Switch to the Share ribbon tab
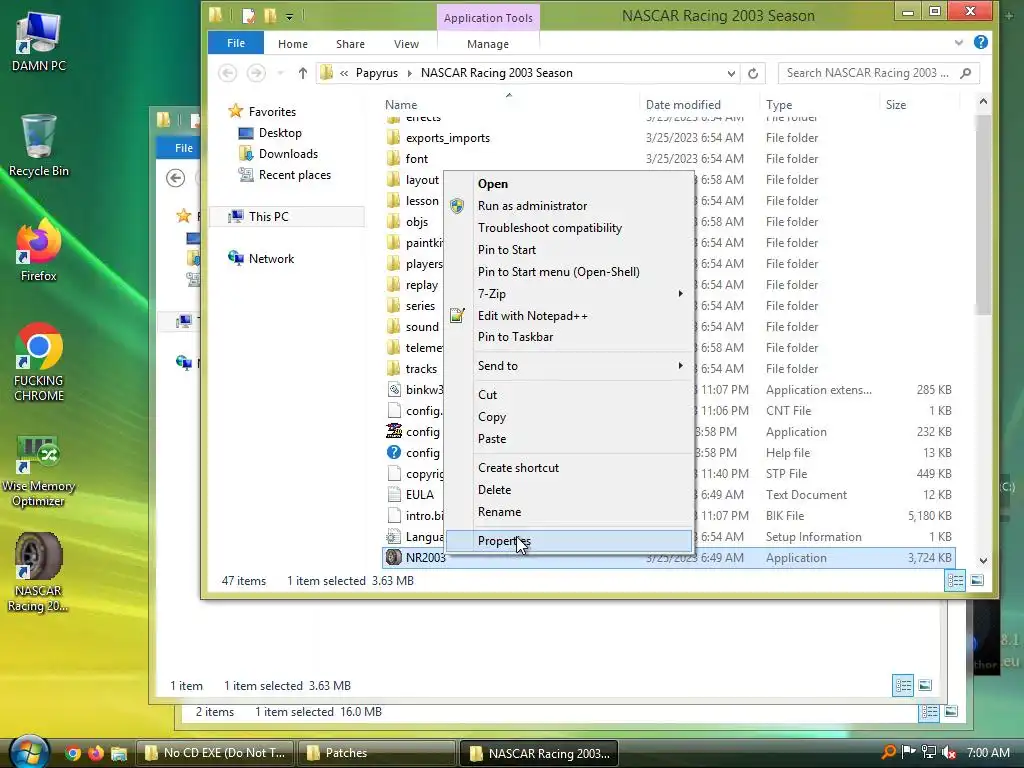1024x768 pixels. click(x=350, y=44)
